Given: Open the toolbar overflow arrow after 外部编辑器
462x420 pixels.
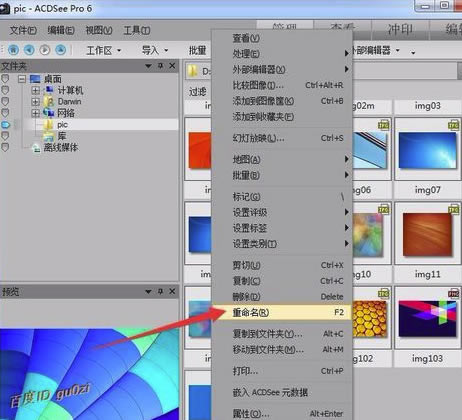Looking at the screenshot, I should coord(413,52).
